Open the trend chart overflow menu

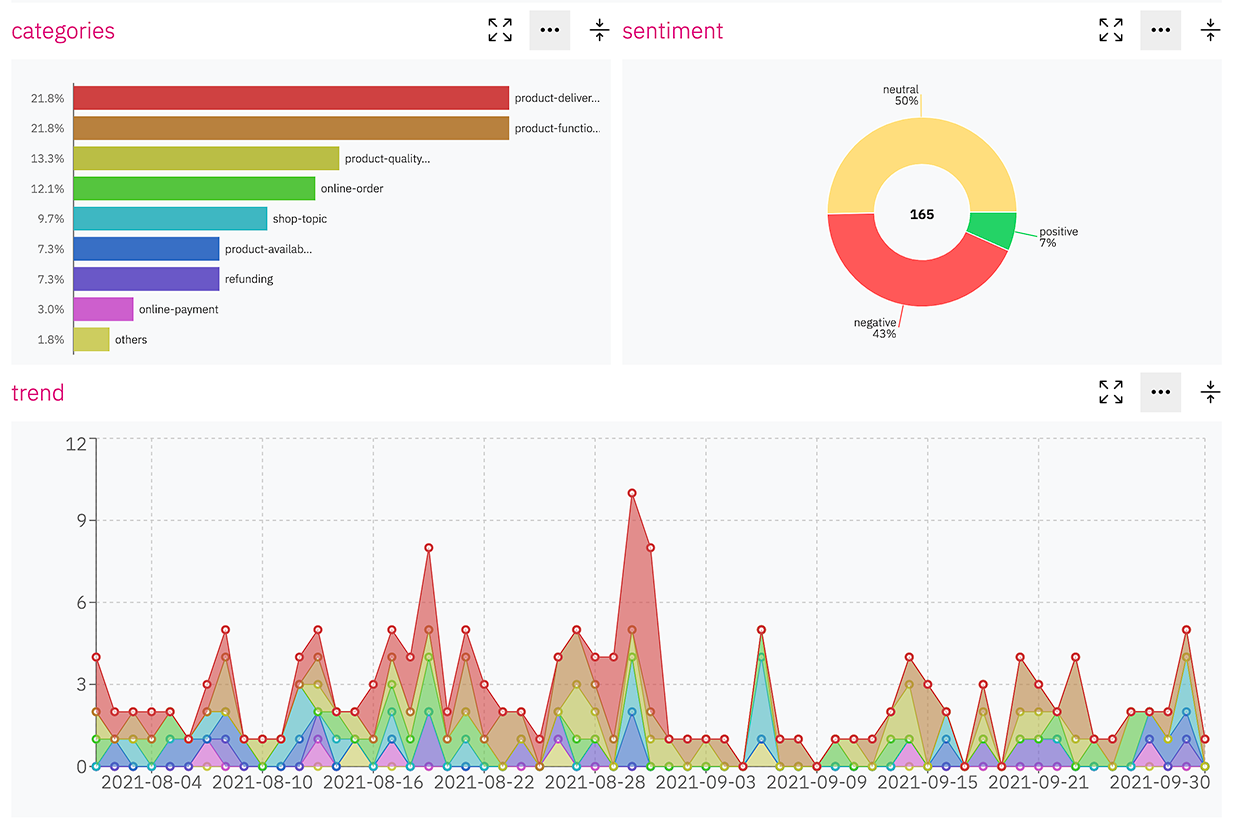[1160, 392]
